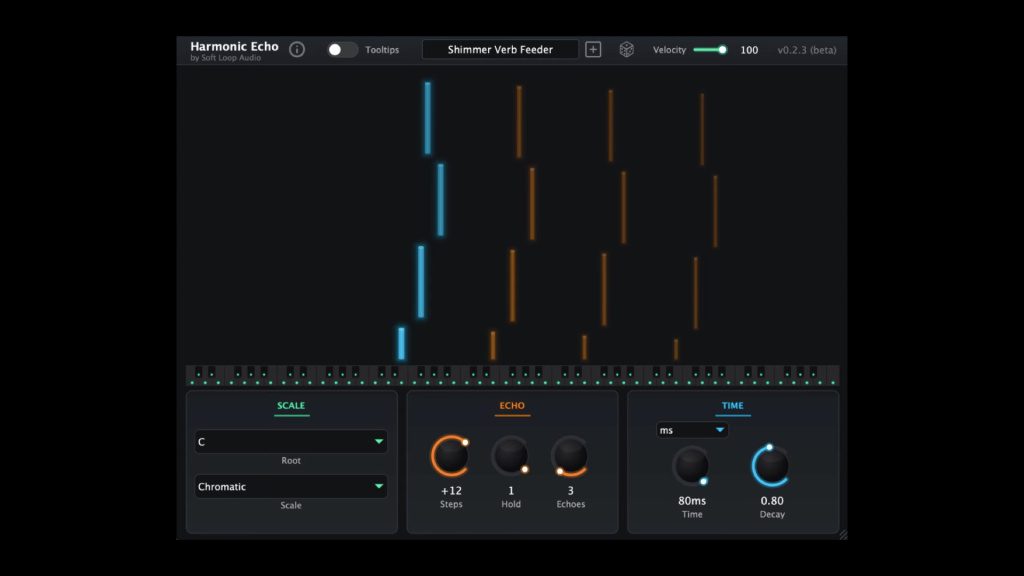Select the TIME section header
The width and height of the screenshot is (1024, 576).
point(733,406)
